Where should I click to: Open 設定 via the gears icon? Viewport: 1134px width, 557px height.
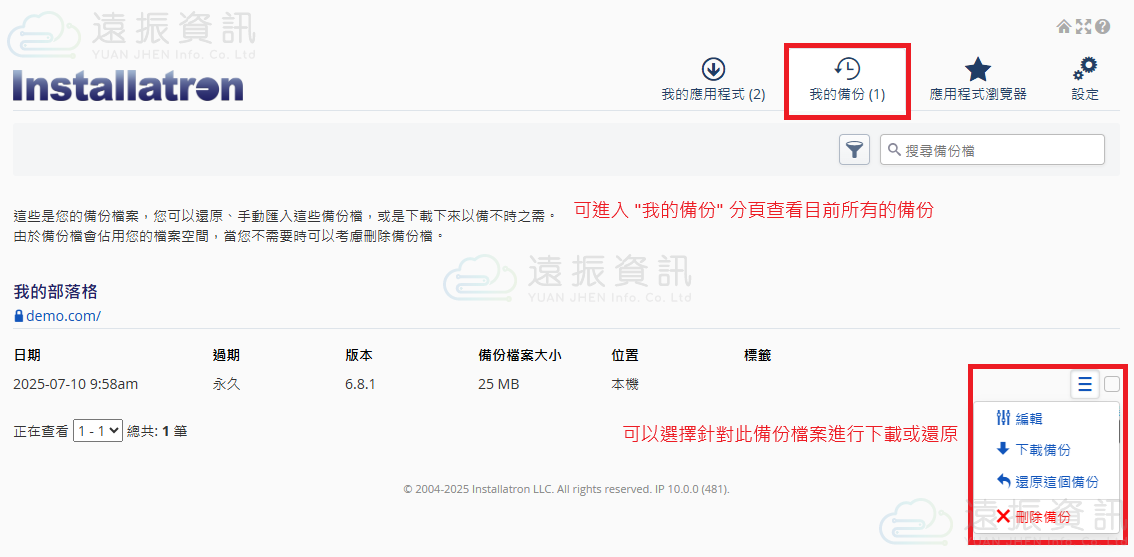[x=1085, y=69]
